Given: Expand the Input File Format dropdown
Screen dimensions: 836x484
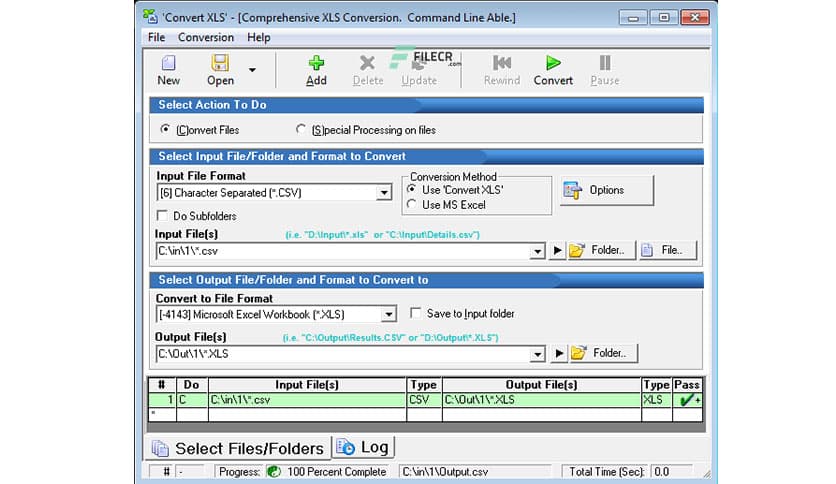Looking at the screenshot, I should pos(384,193).
